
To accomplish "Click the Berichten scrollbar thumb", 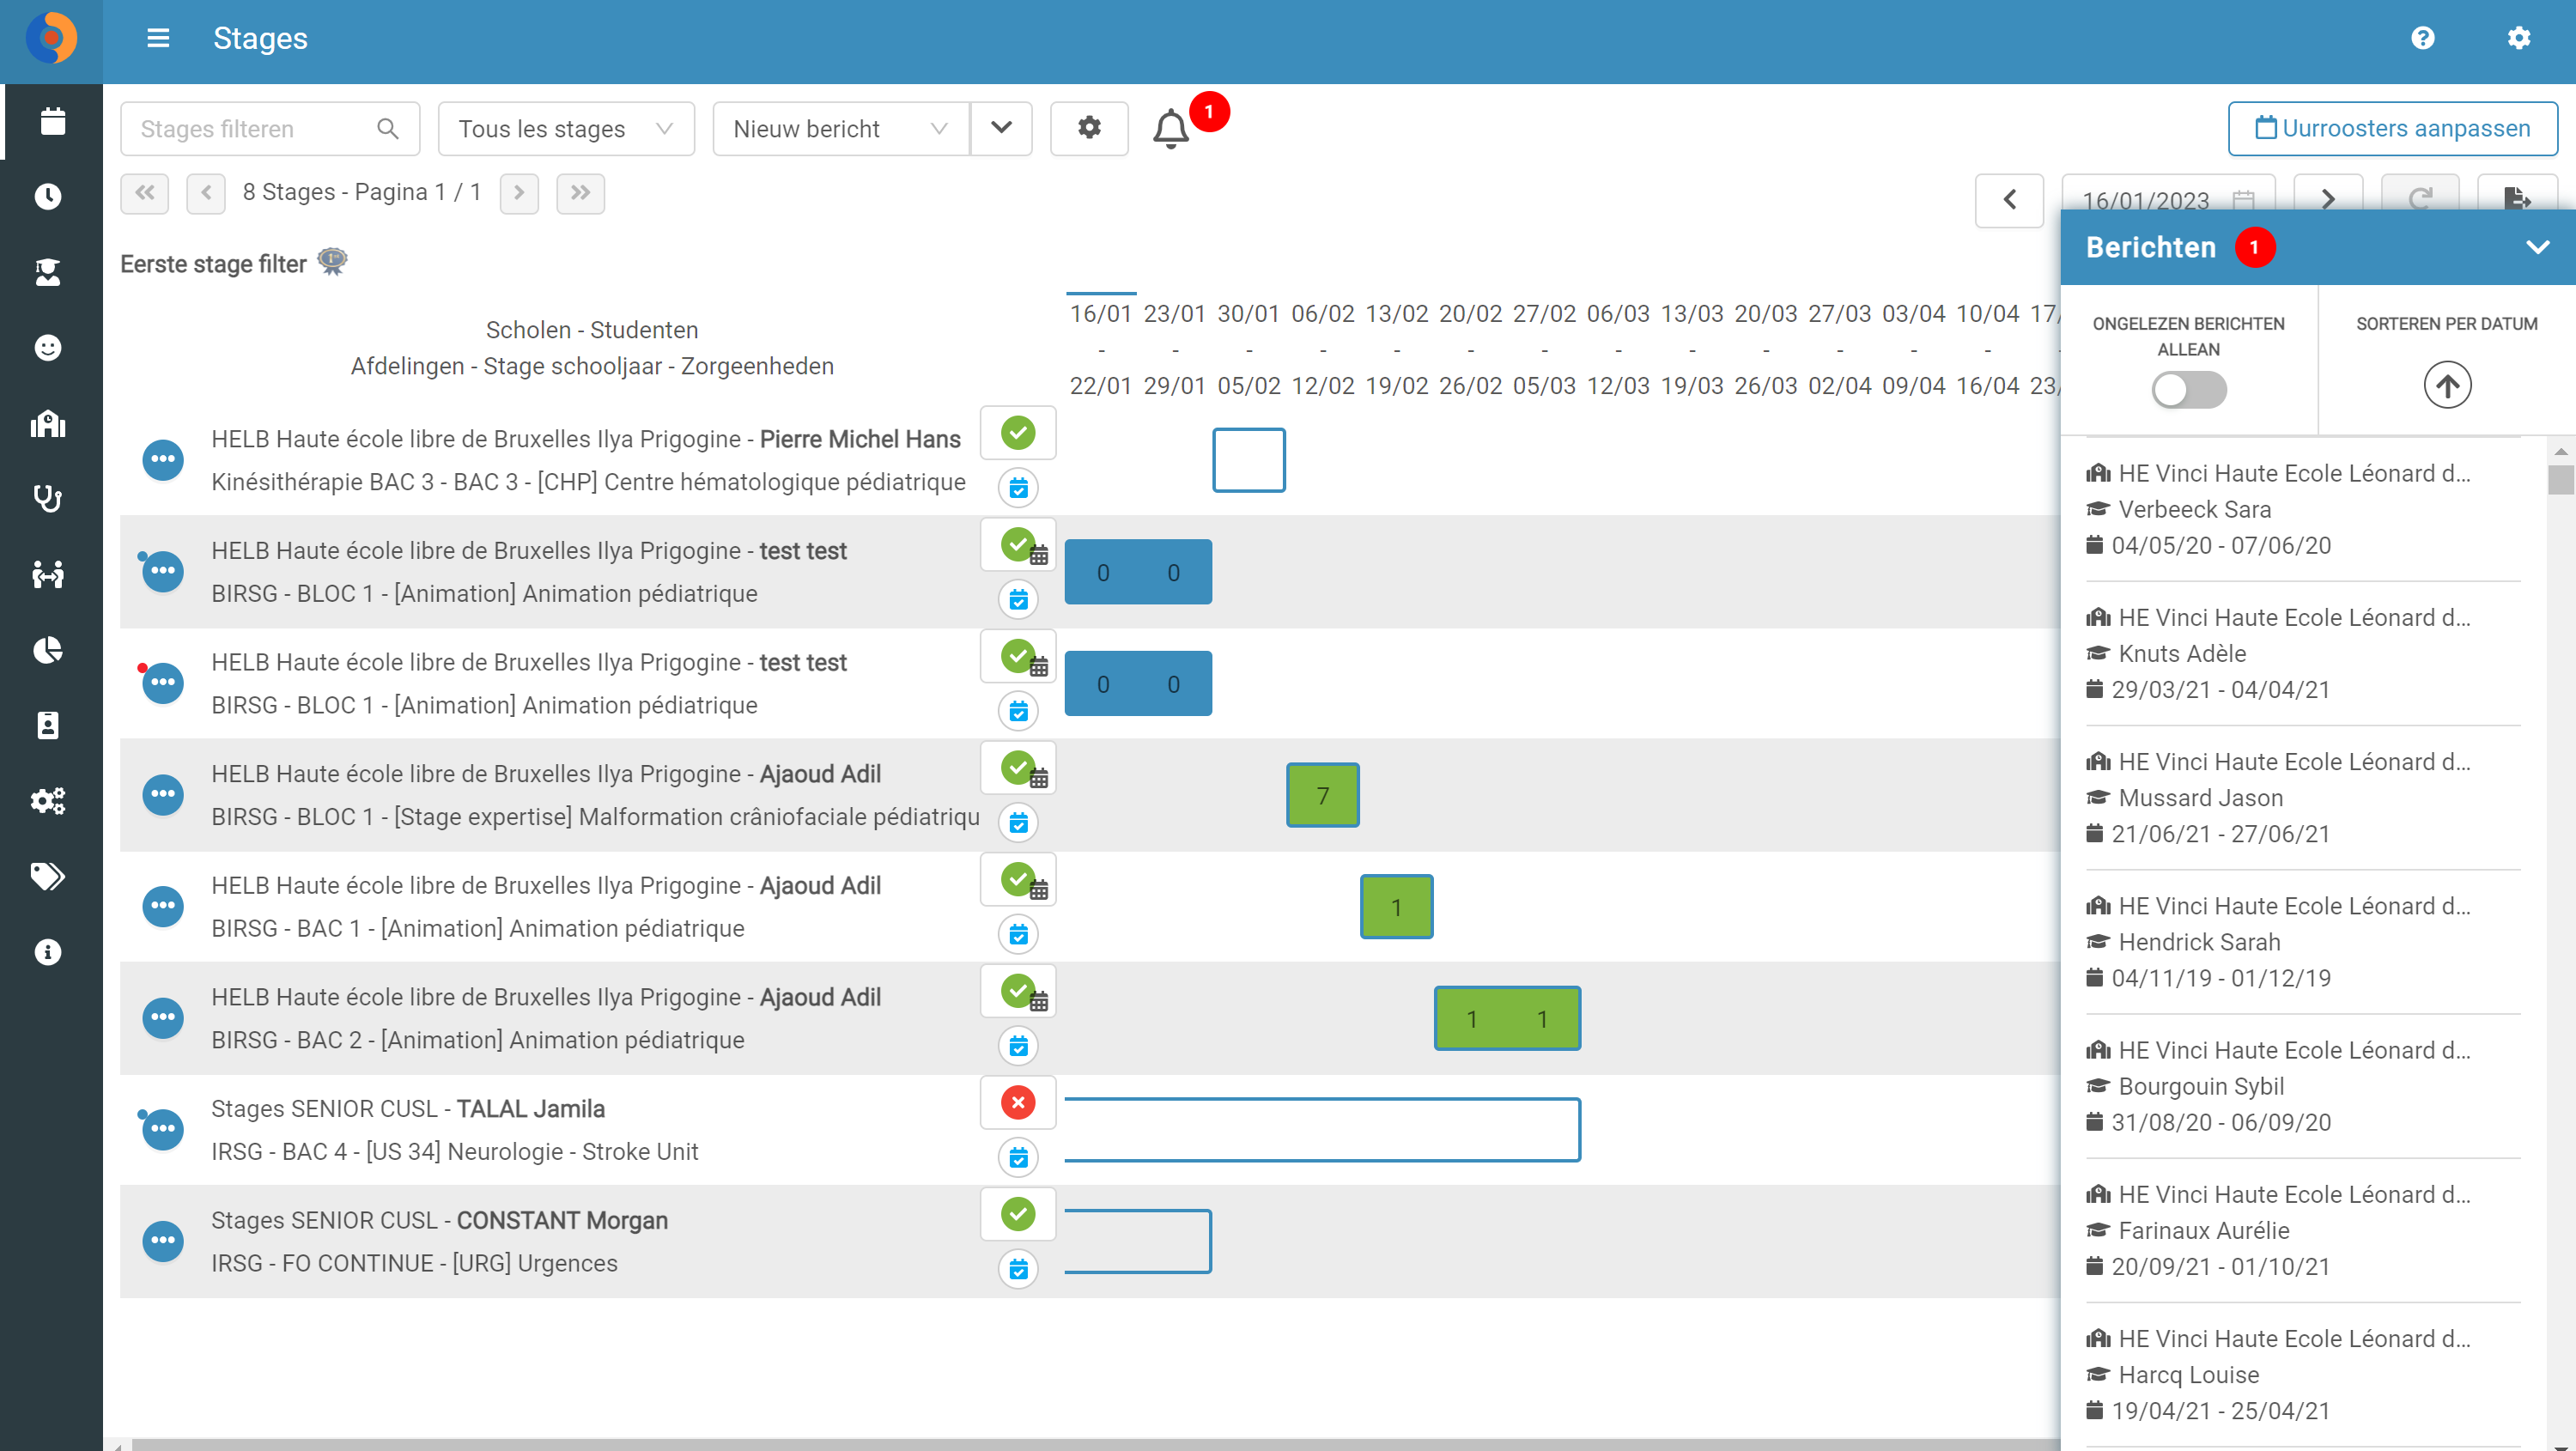I will coord(2560,478).
